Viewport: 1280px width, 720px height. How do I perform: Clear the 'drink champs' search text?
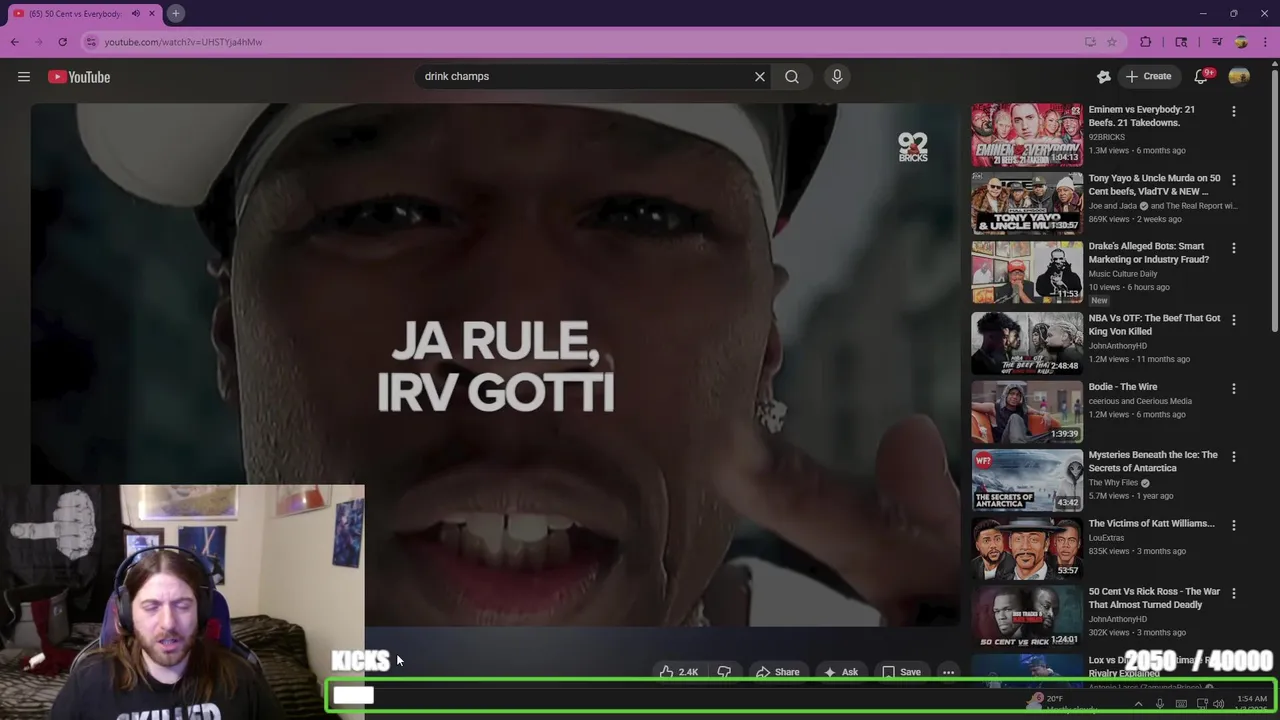760,76
